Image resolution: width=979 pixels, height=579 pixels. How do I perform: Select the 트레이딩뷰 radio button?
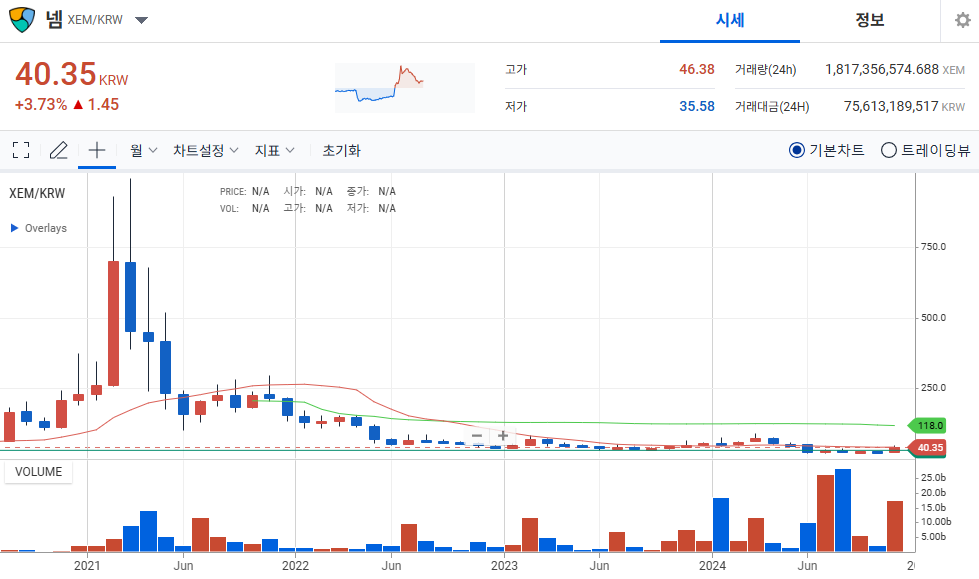tap(888, 150)
